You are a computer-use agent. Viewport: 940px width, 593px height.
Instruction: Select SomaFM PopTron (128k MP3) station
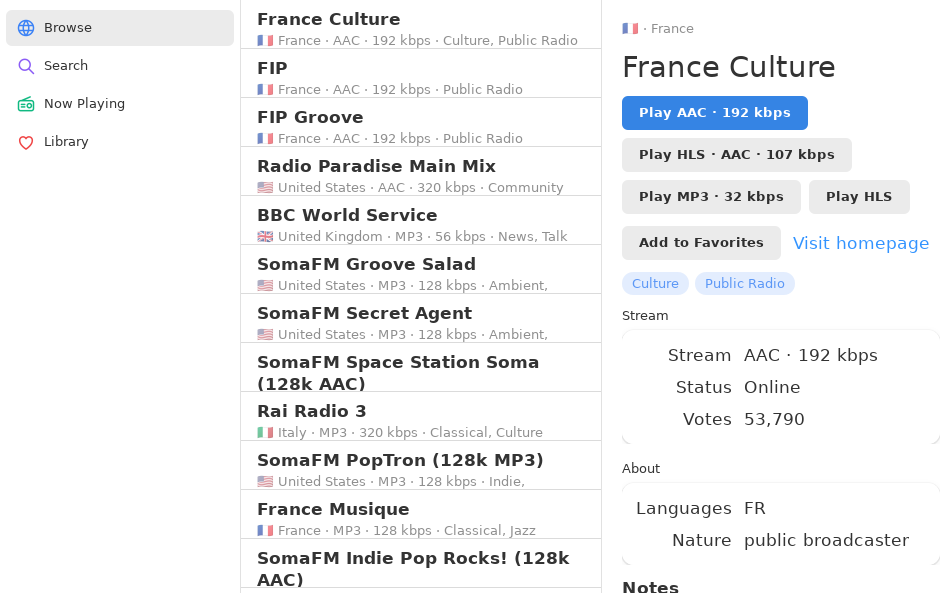[421, 465]
